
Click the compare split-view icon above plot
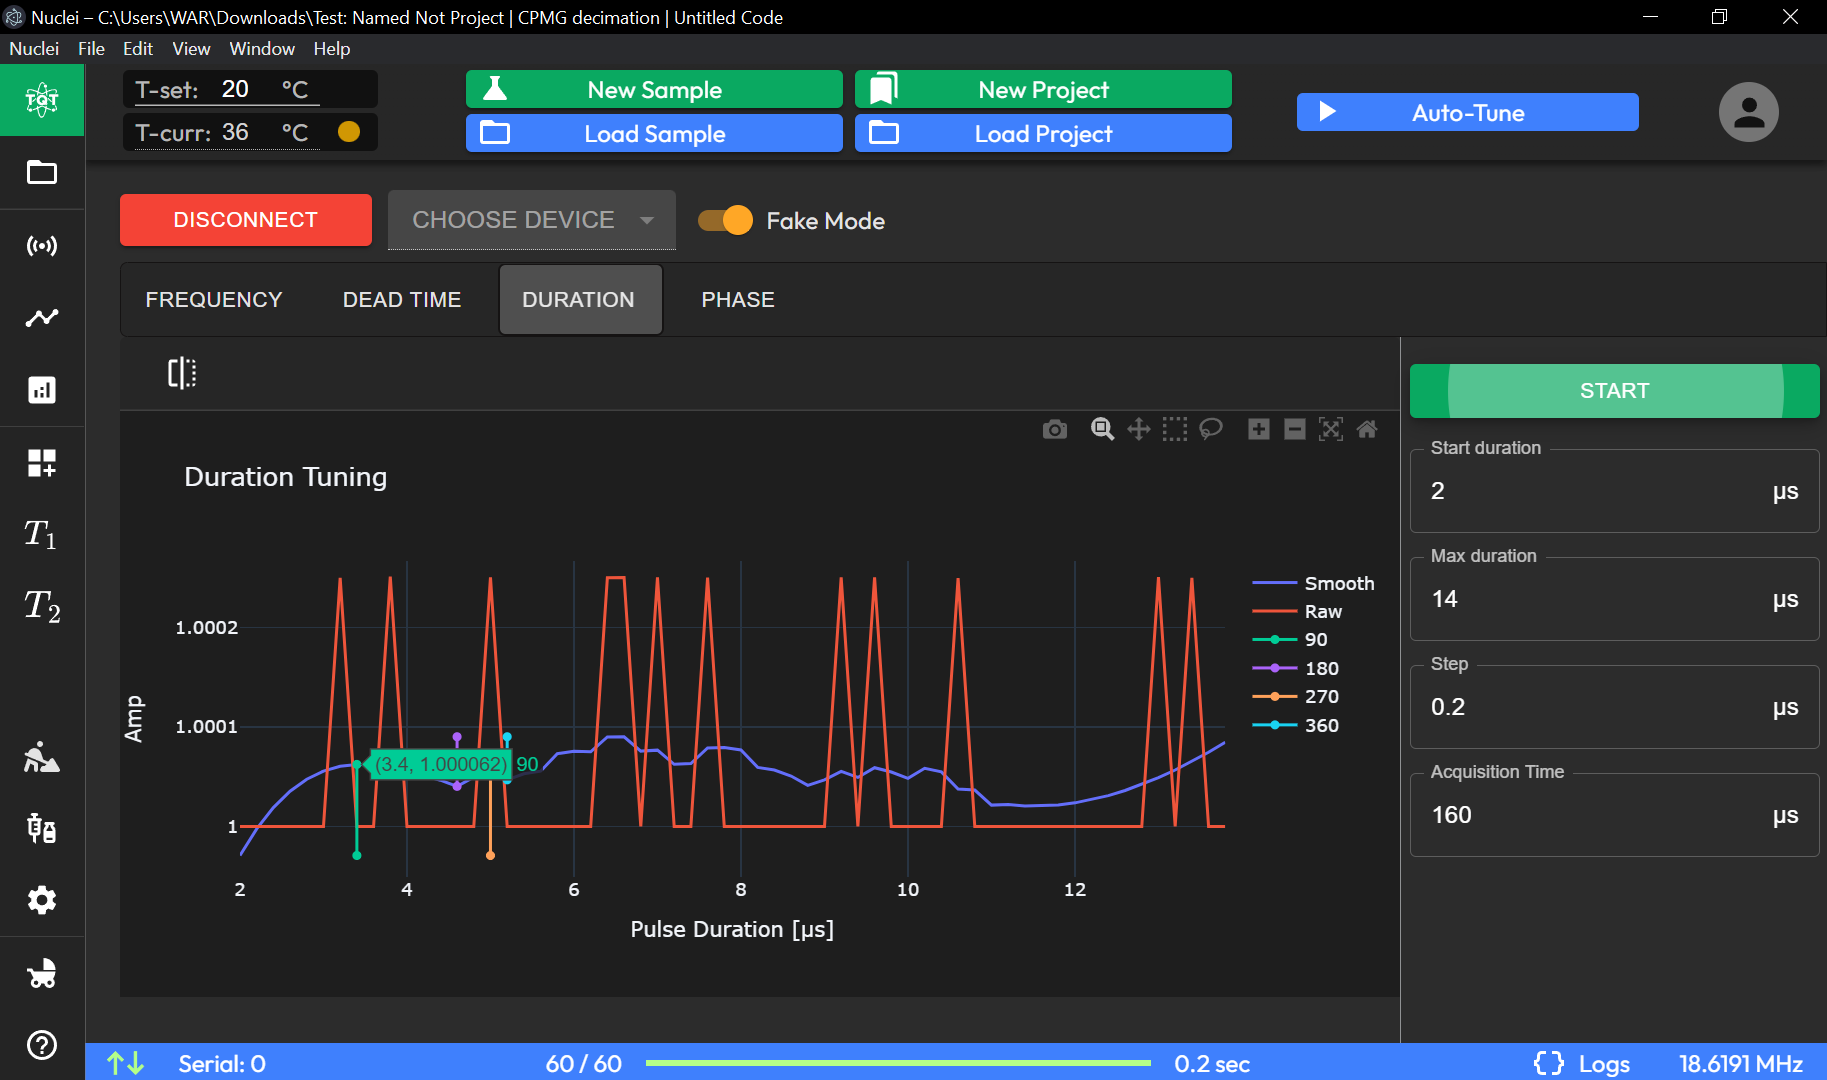[x=182, y=373]
